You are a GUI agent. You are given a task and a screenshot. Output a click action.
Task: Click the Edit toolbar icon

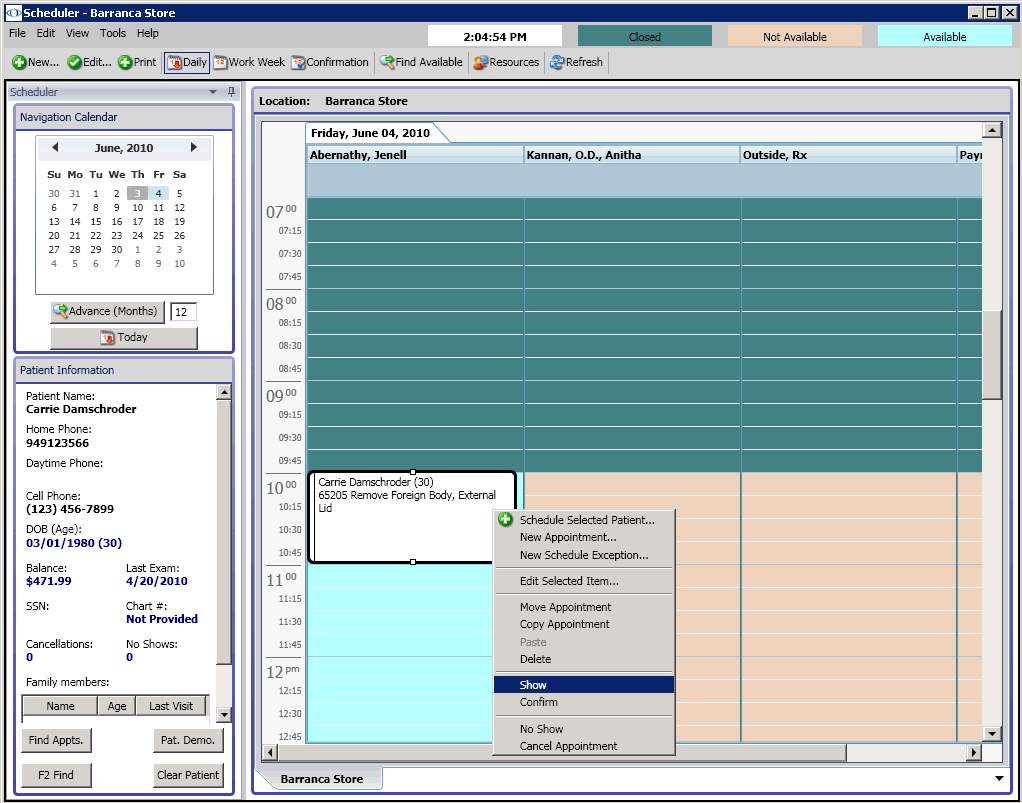point(89,62)
